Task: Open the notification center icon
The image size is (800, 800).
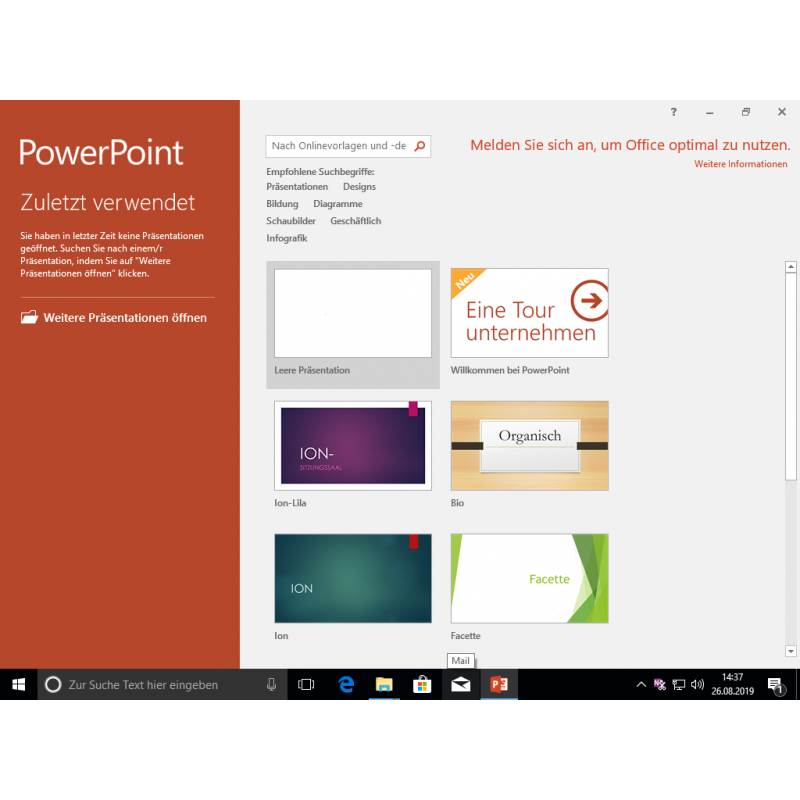Action: (x=775, y=685)
